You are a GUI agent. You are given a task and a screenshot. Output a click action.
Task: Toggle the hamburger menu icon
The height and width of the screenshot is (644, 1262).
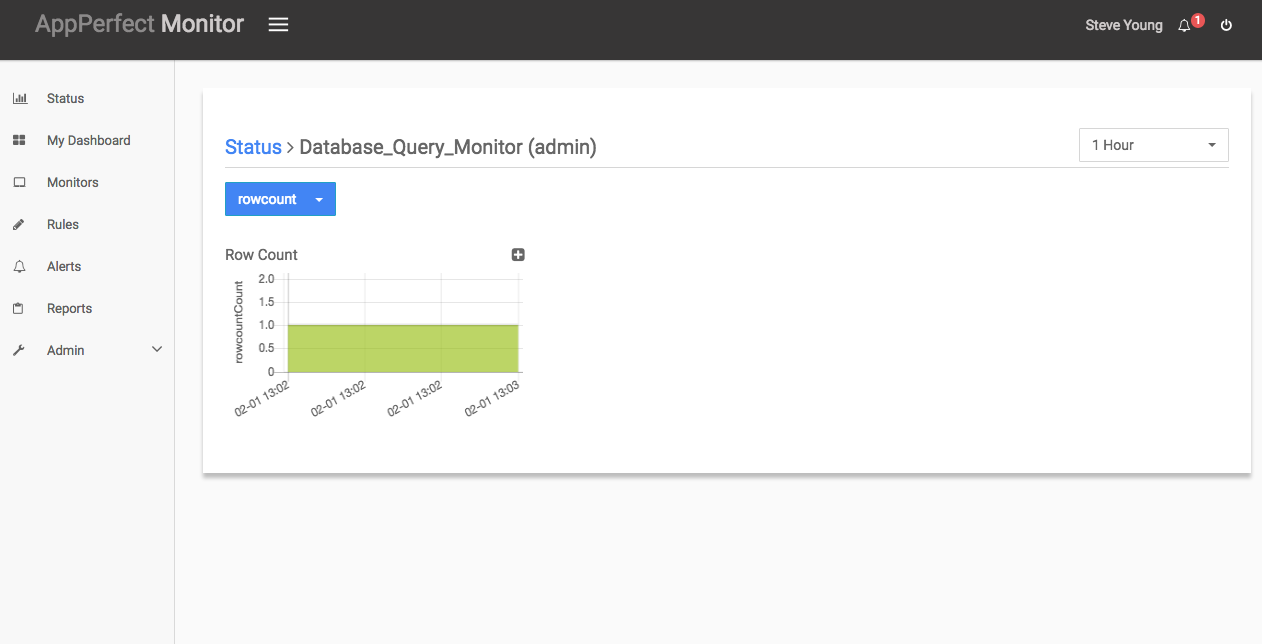pos(278,25)
